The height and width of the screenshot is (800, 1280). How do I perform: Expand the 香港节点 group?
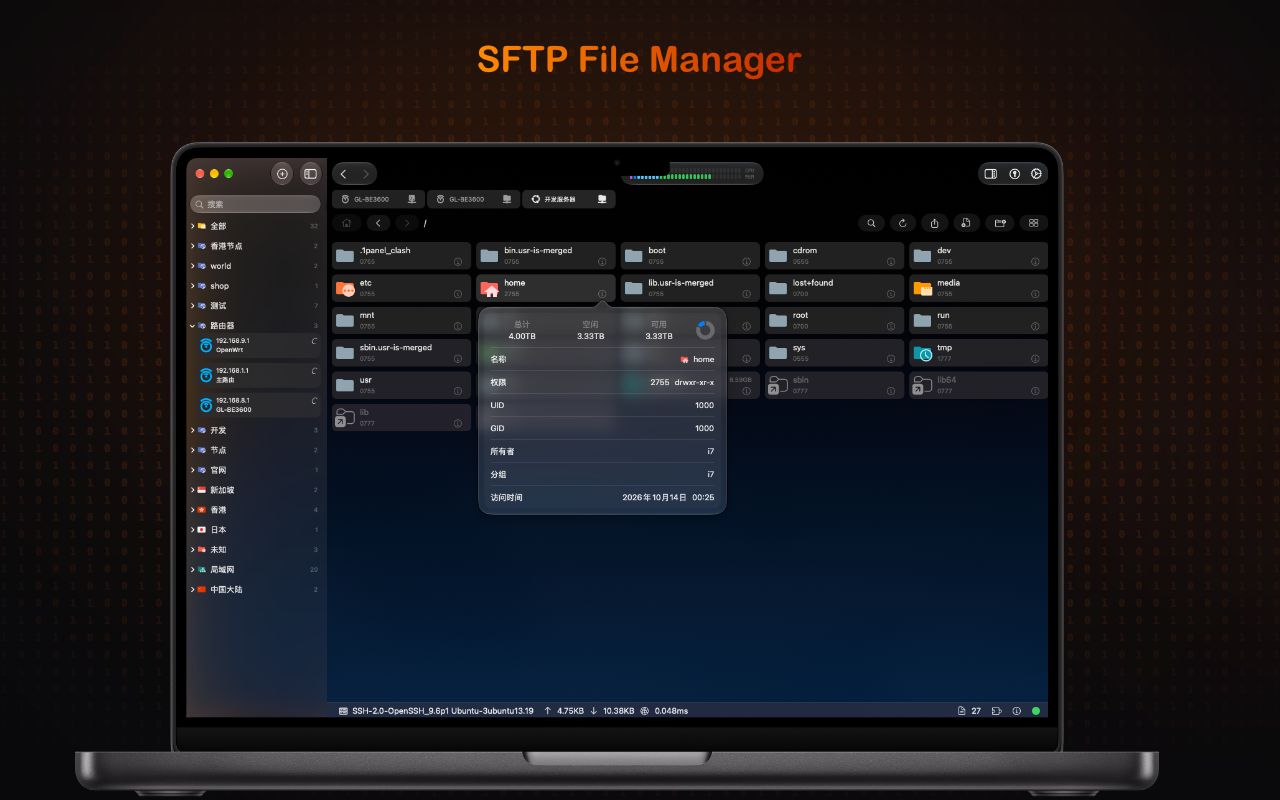pos(192,246)
